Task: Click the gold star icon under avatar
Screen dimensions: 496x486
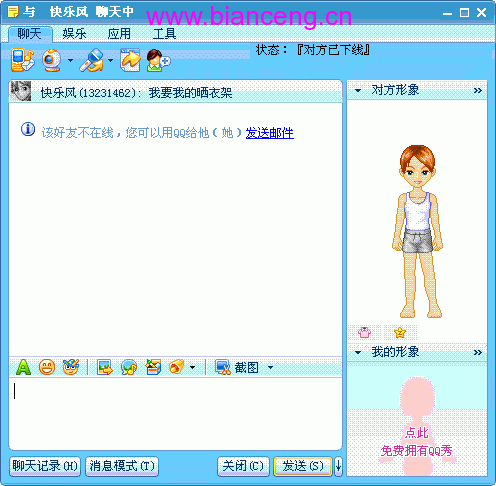Action: [400, 332]
